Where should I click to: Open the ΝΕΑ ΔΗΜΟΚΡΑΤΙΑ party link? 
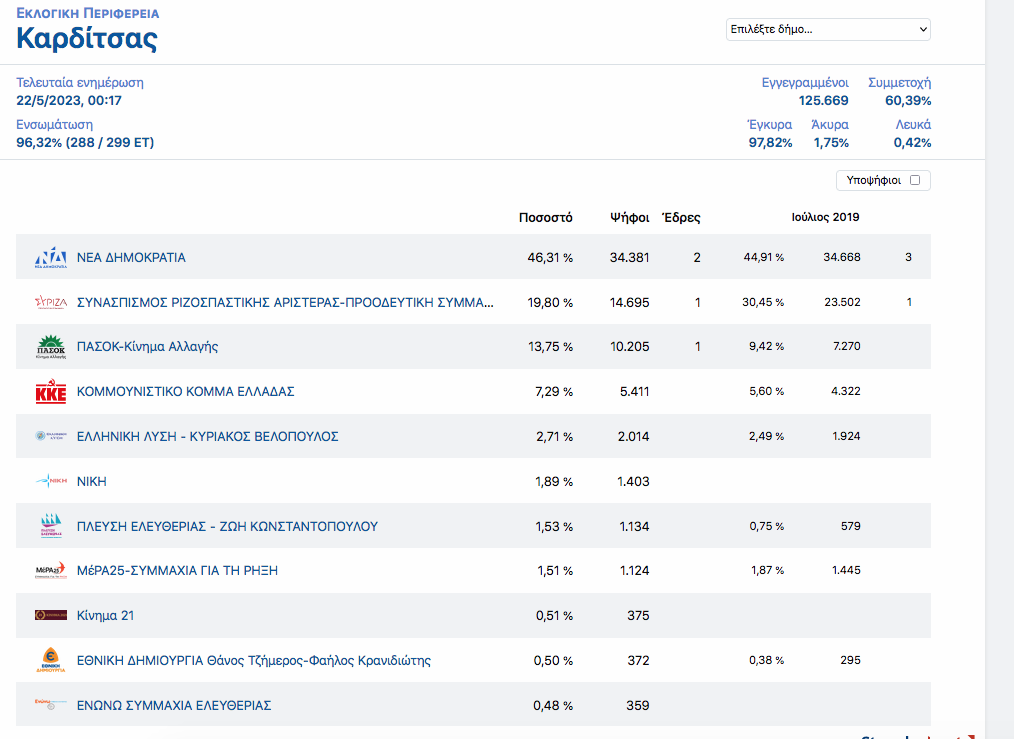click(x=131, y=257)
